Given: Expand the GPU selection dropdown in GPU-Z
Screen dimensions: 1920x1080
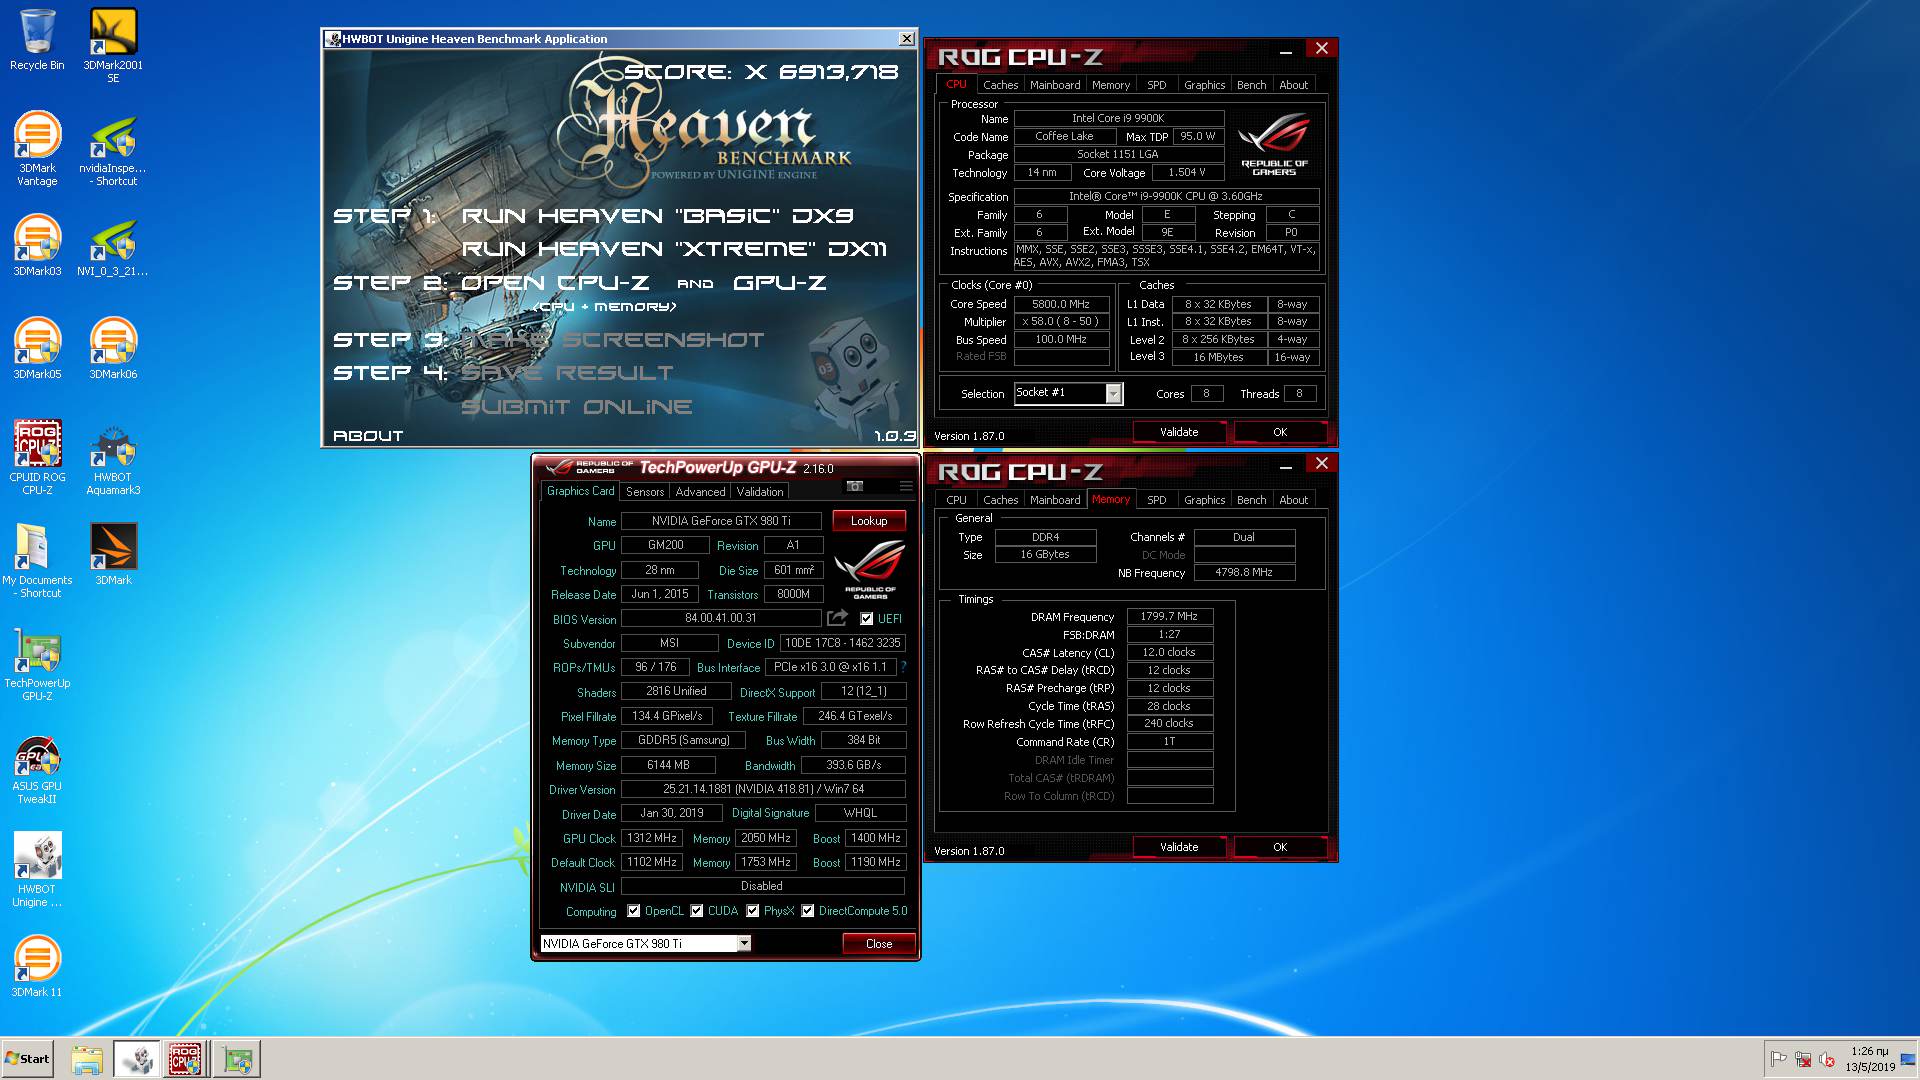Looking at the screenshot, I should pos(744,943).
